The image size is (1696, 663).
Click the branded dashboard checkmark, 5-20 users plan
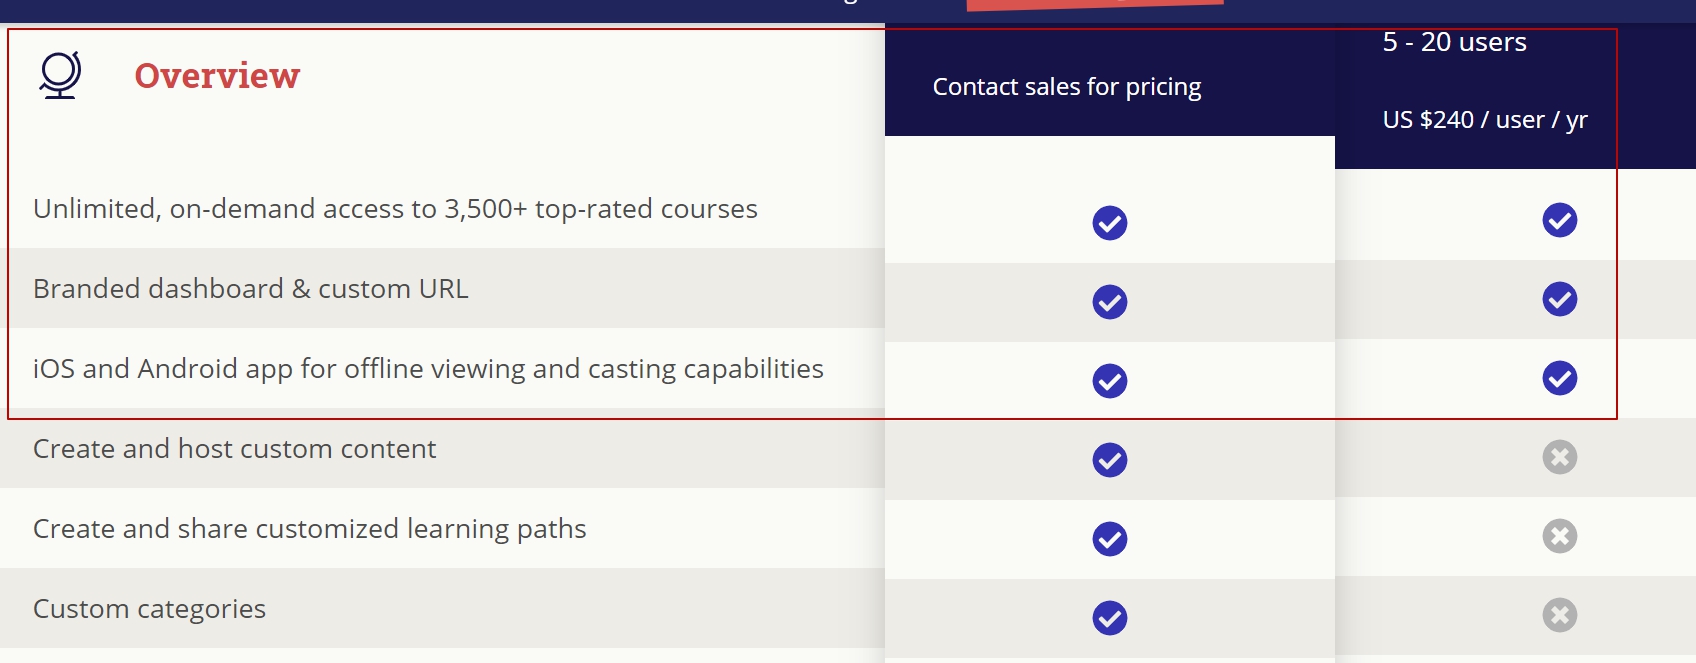click(x=1559, y=299)
